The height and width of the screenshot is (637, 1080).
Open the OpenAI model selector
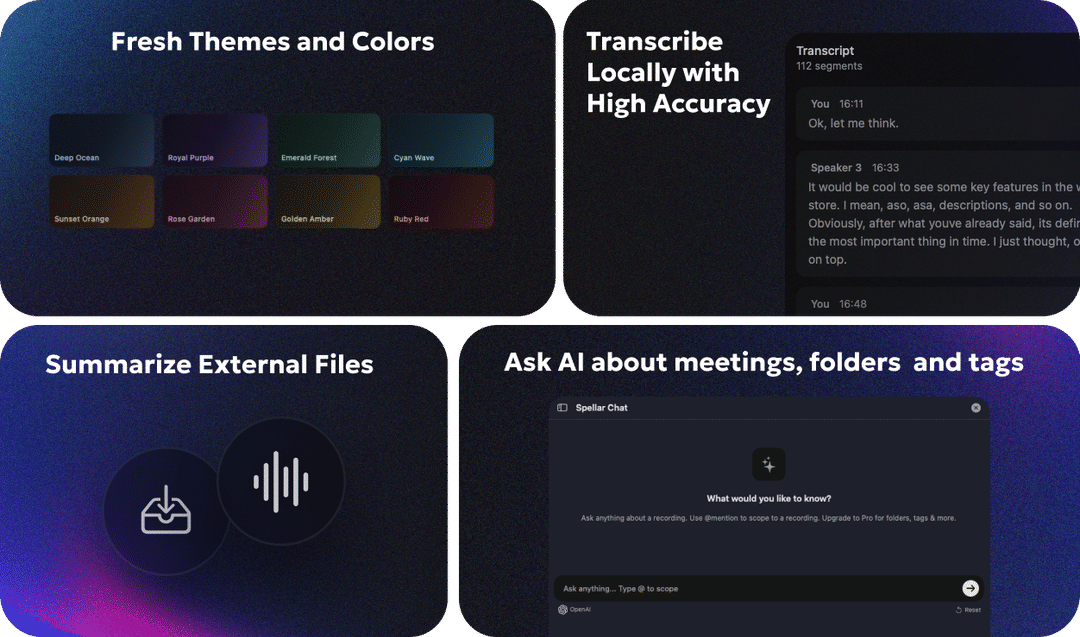pyautogui.click(x=574, y=609)
